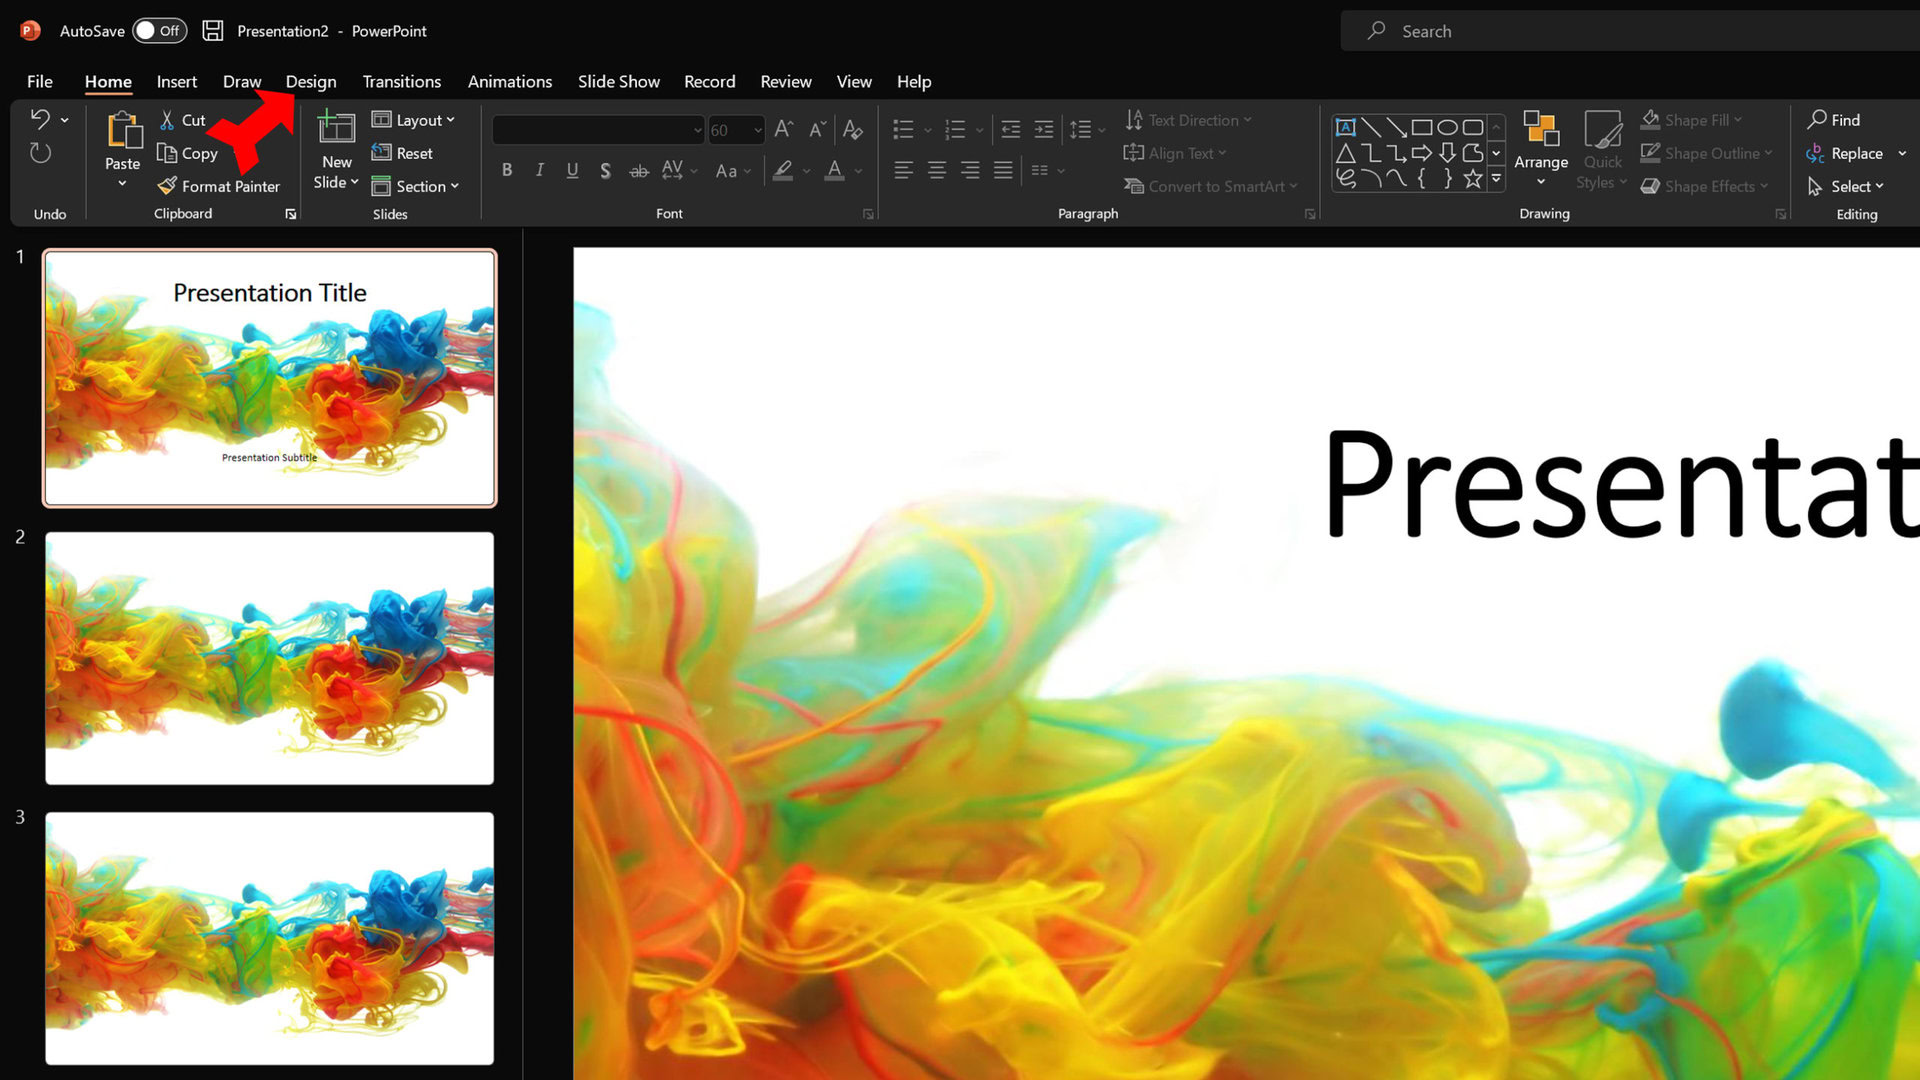The width and height of the screenshot is (1920, 1080).
Task: Click the Save disk icon
Action: coord(212,31)
